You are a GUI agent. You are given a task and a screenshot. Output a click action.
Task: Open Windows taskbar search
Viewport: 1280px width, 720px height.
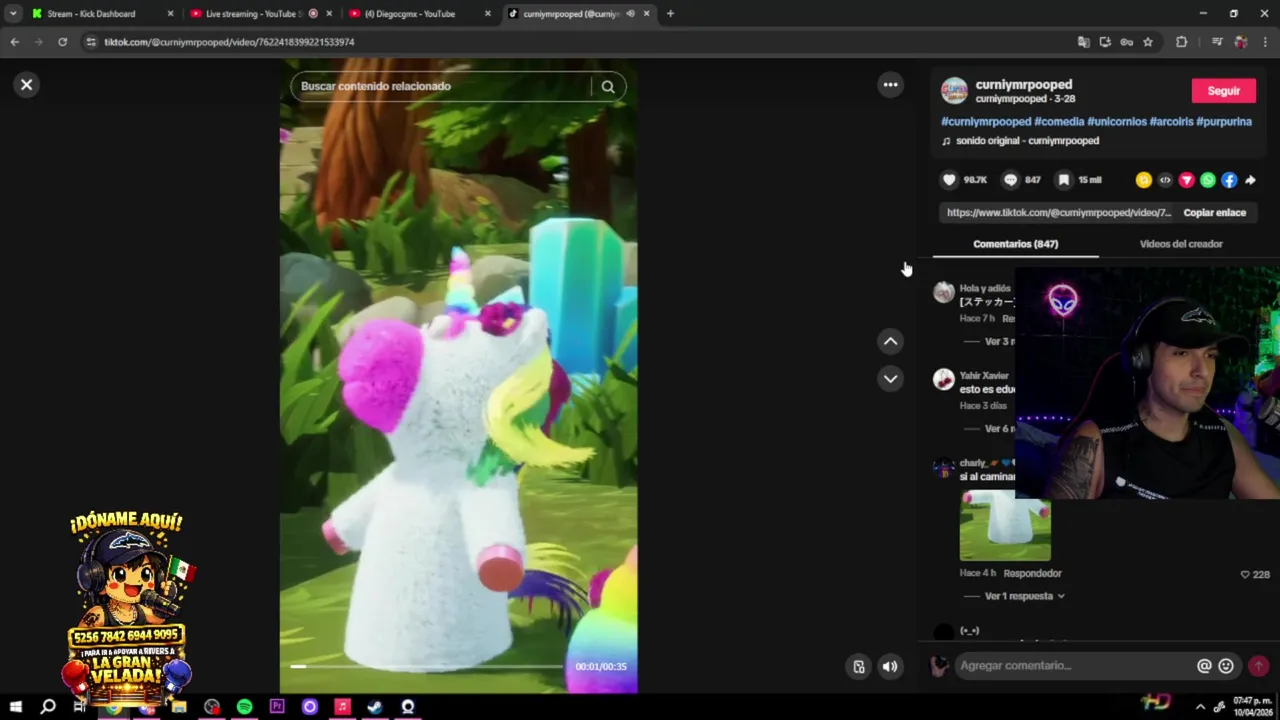pyautogui.click(x=47, y=707)
